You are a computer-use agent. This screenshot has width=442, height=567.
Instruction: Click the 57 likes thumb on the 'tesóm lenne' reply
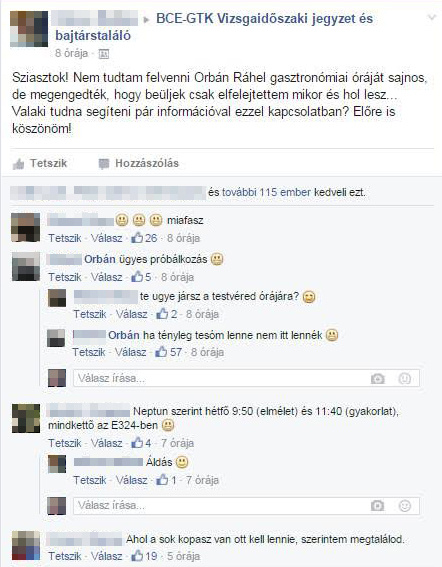click(x=168, y=352)
